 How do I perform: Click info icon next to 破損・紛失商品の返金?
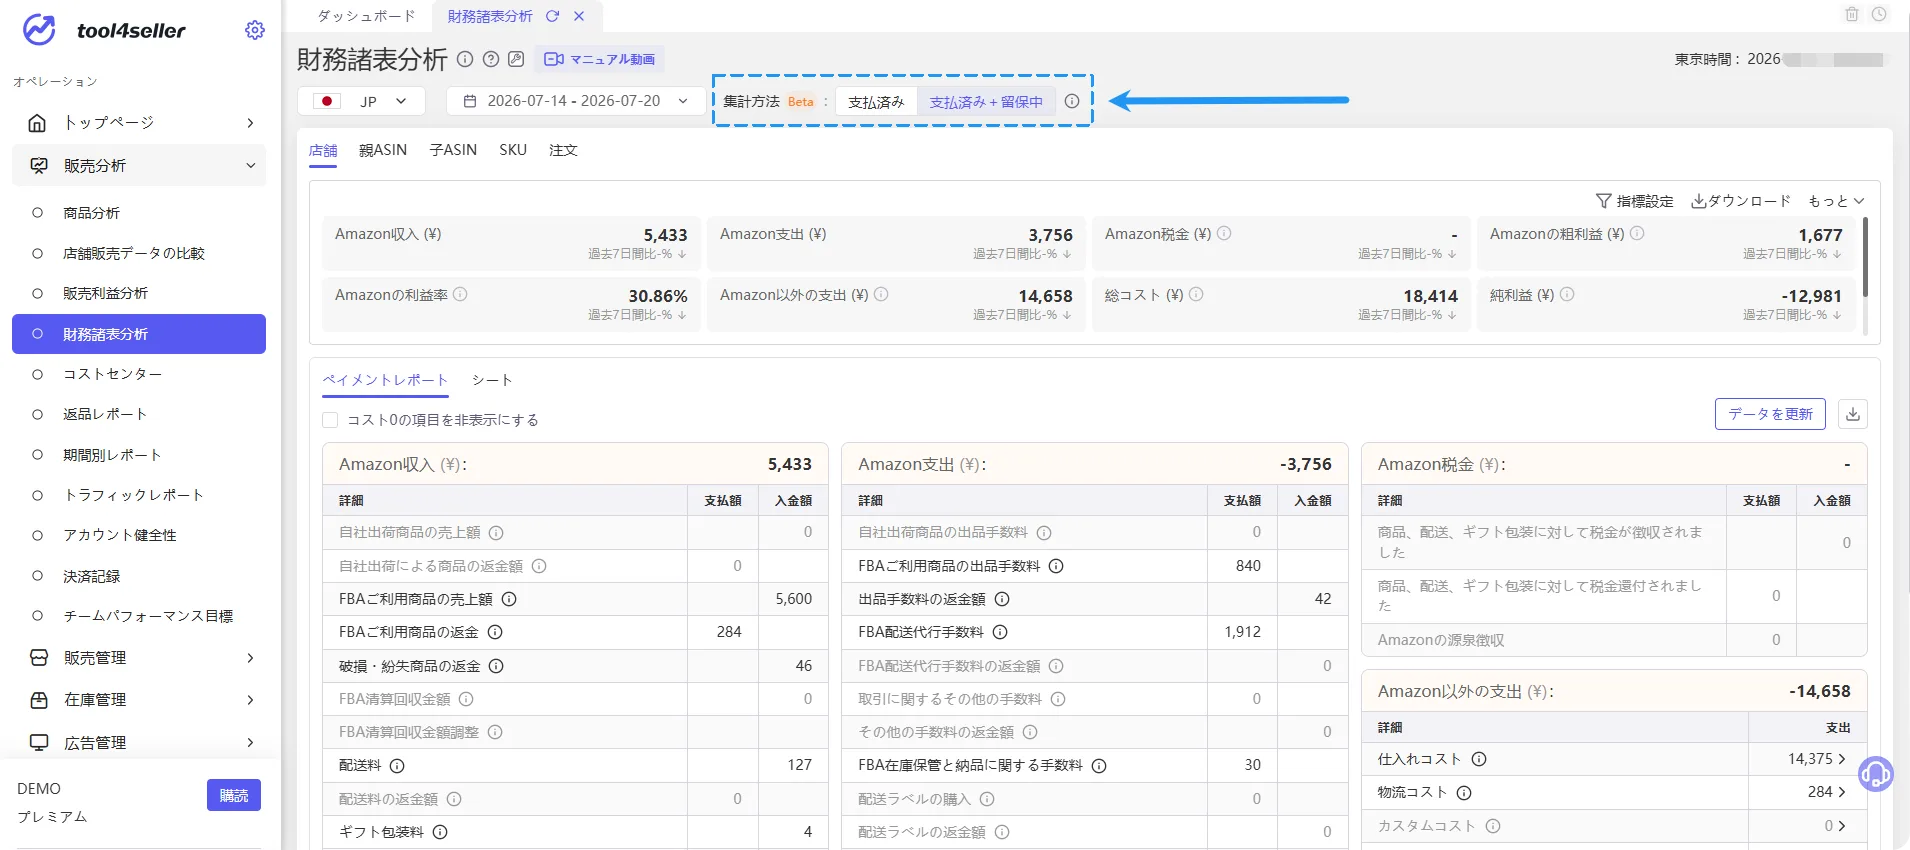[496, 666]
